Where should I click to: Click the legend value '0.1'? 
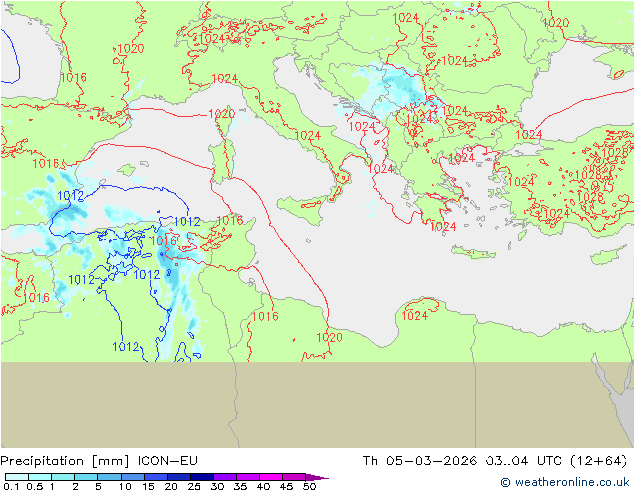[x=11, y=486]
